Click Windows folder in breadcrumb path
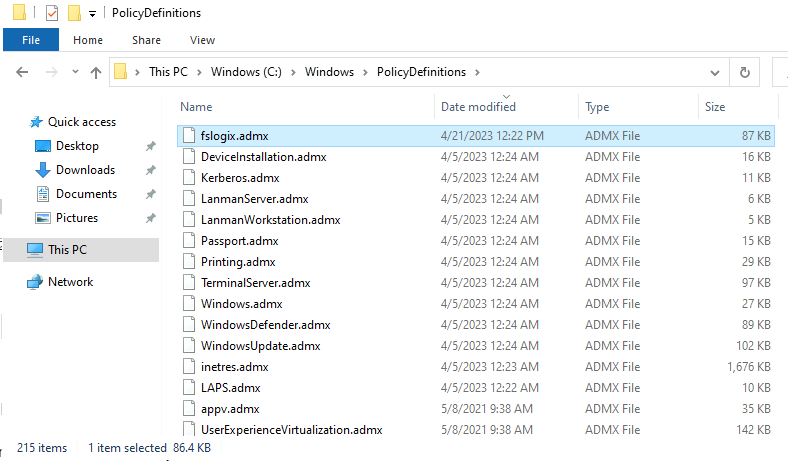 (x=329, y=72)
